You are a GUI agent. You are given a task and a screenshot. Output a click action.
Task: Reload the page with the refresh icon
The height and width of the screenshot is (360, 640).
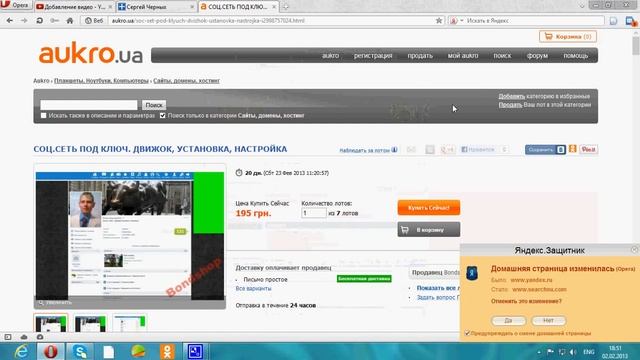pos(40,20)
